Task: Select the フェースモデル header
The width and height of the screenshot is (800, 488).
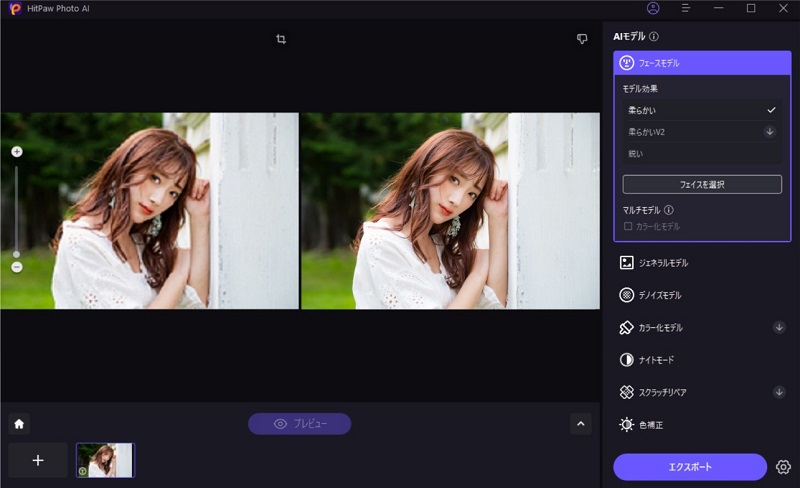Action: pos(702,63)
